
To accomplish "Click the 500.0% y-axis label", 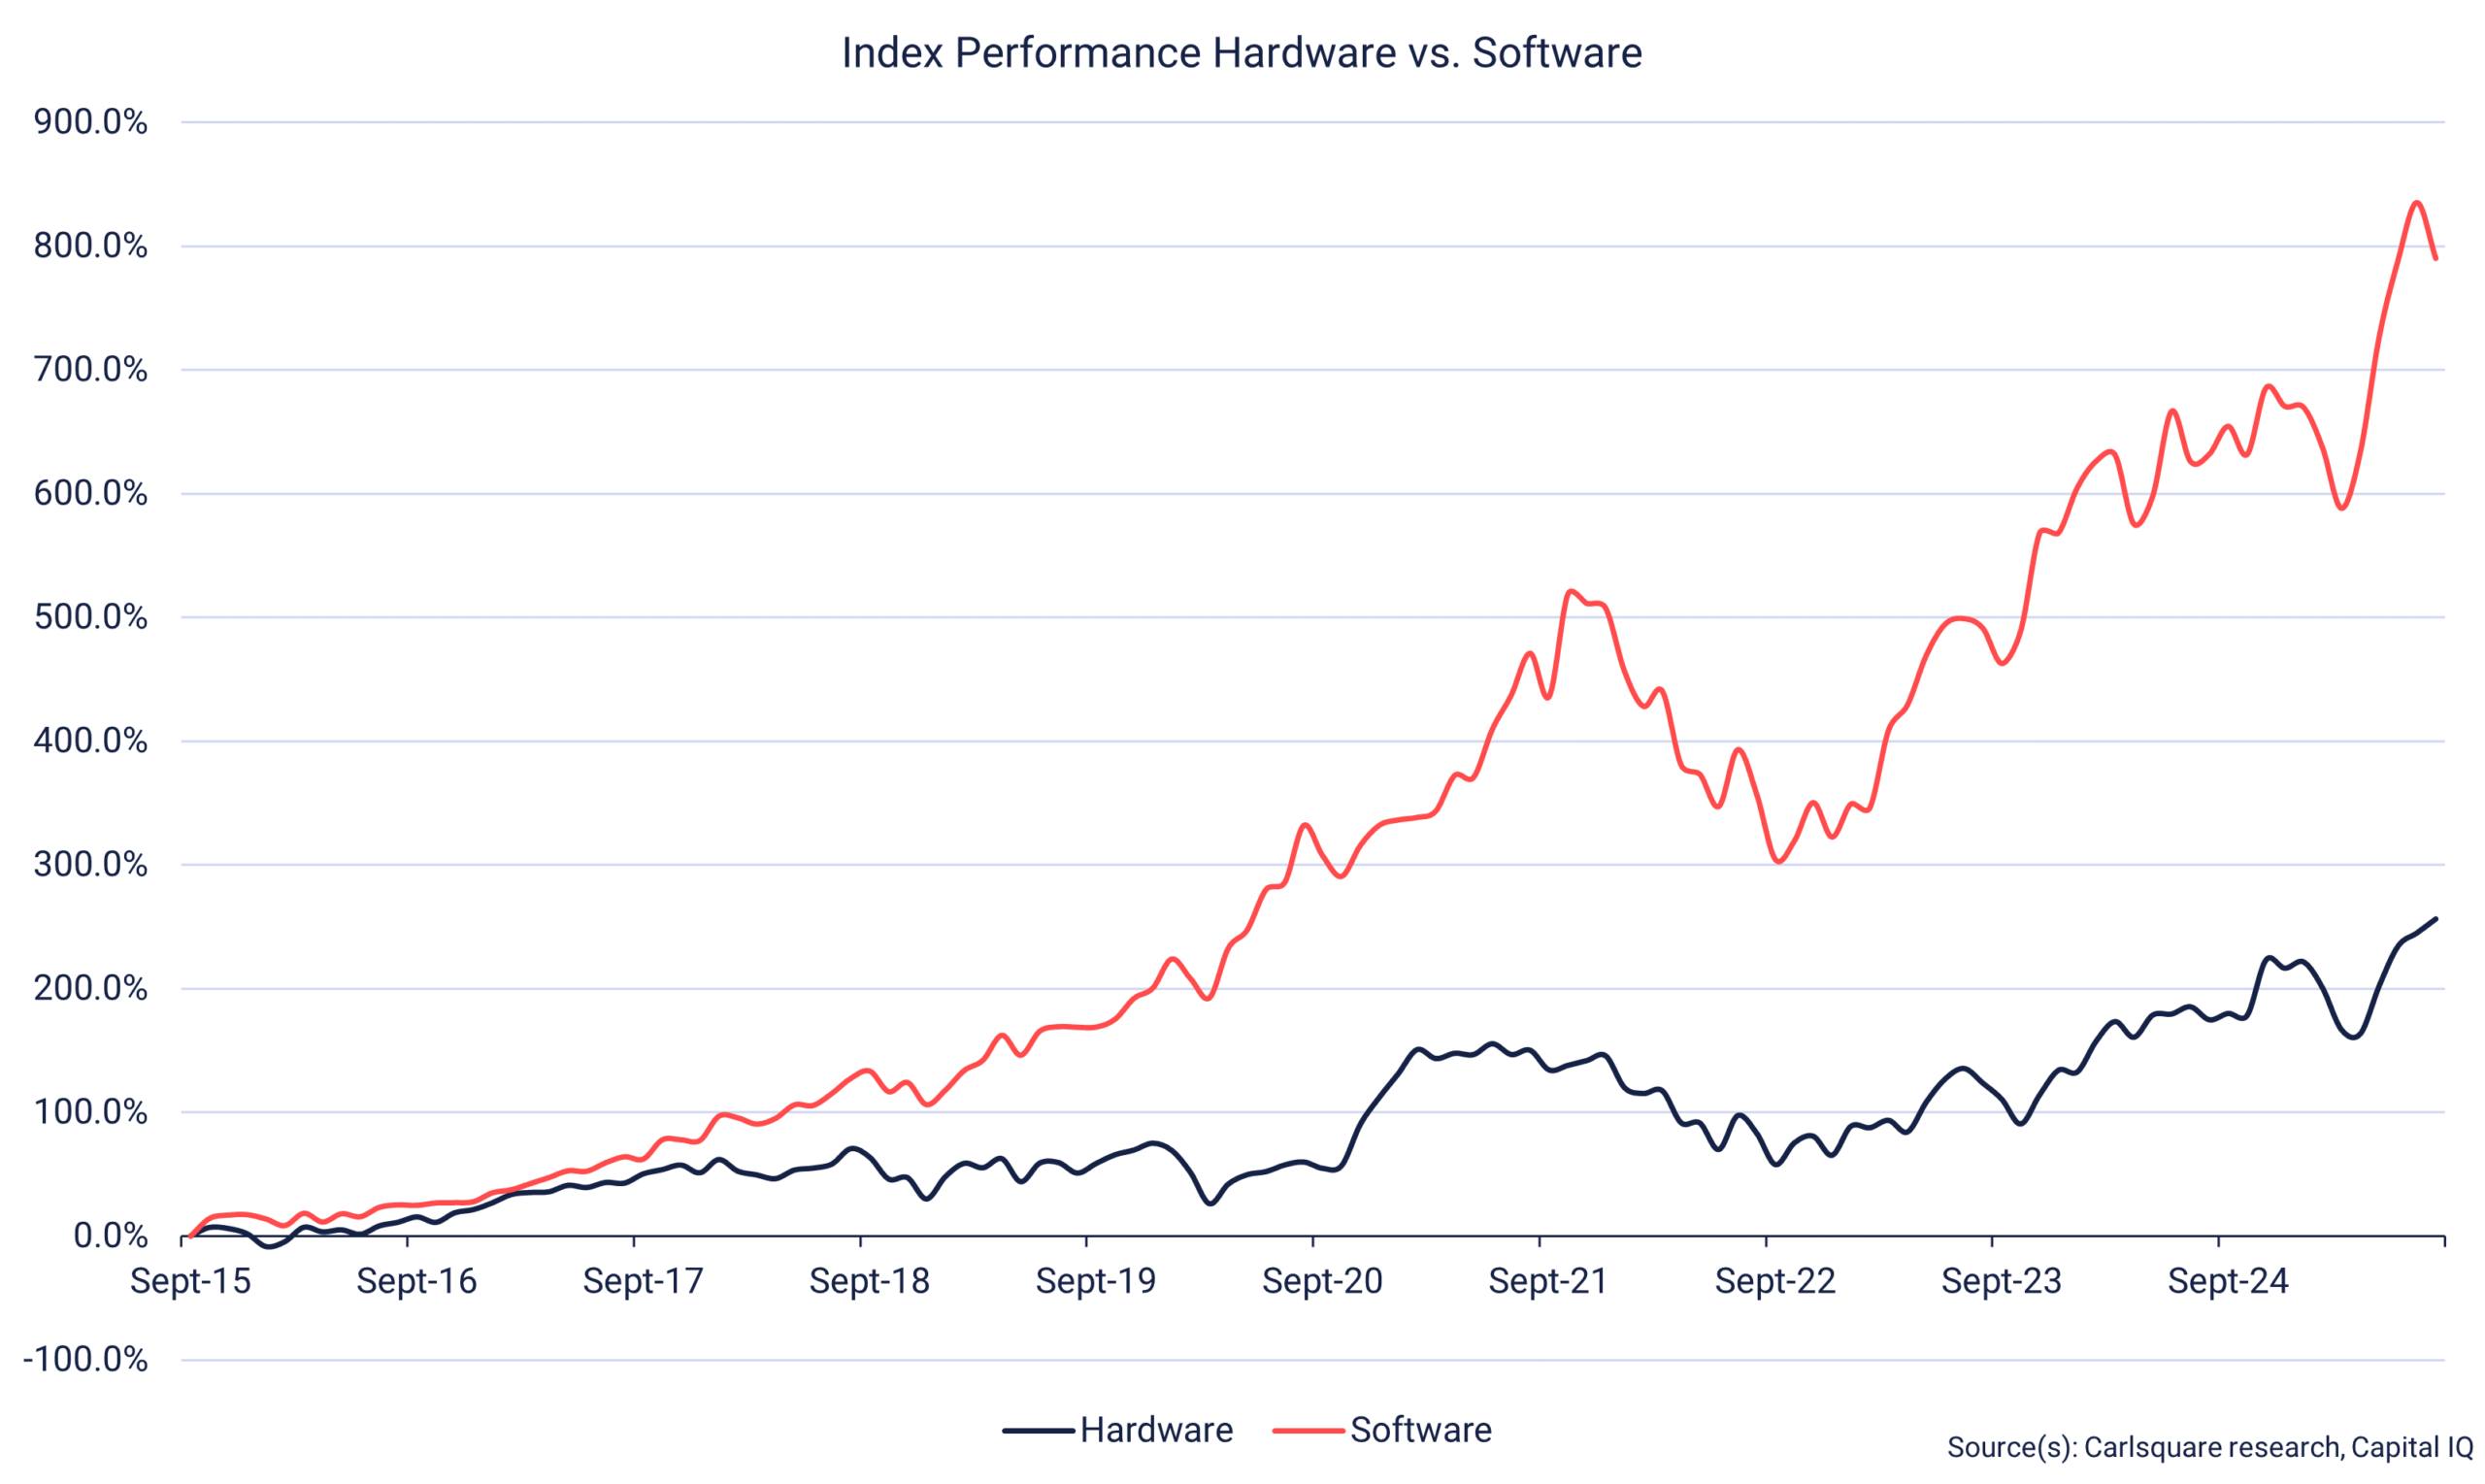I will [x=90, y=617].
